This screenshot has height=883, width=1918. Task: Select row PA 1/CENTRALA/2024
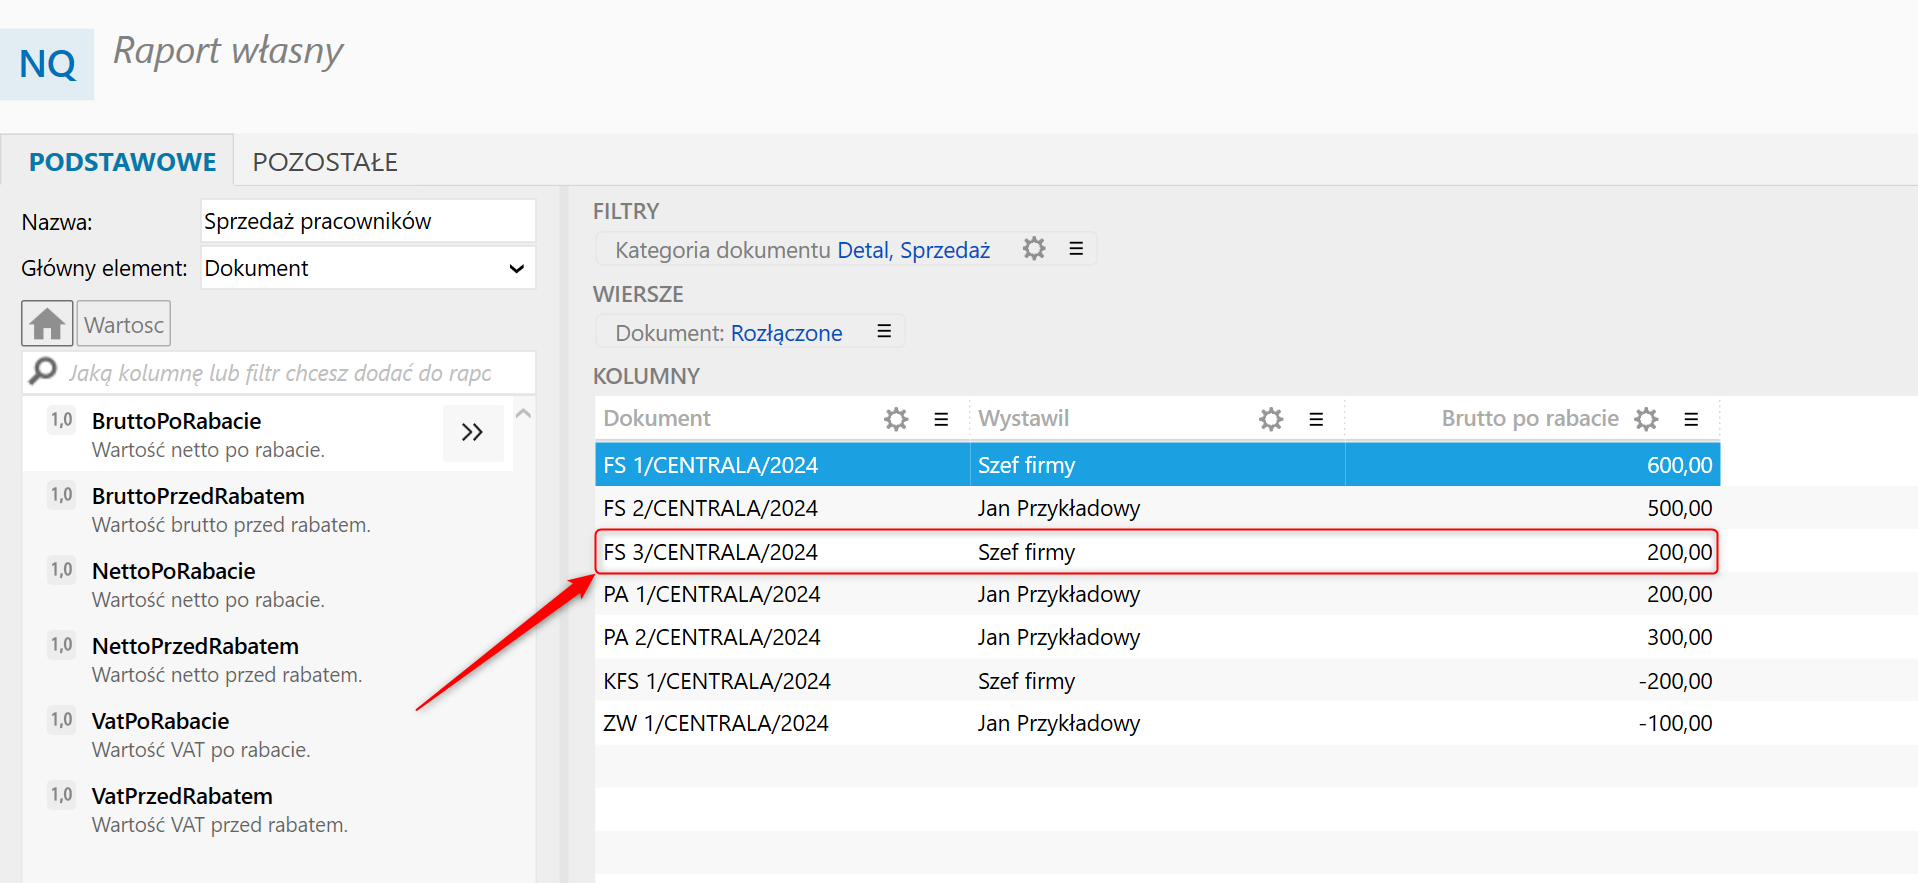[1157, 594]
